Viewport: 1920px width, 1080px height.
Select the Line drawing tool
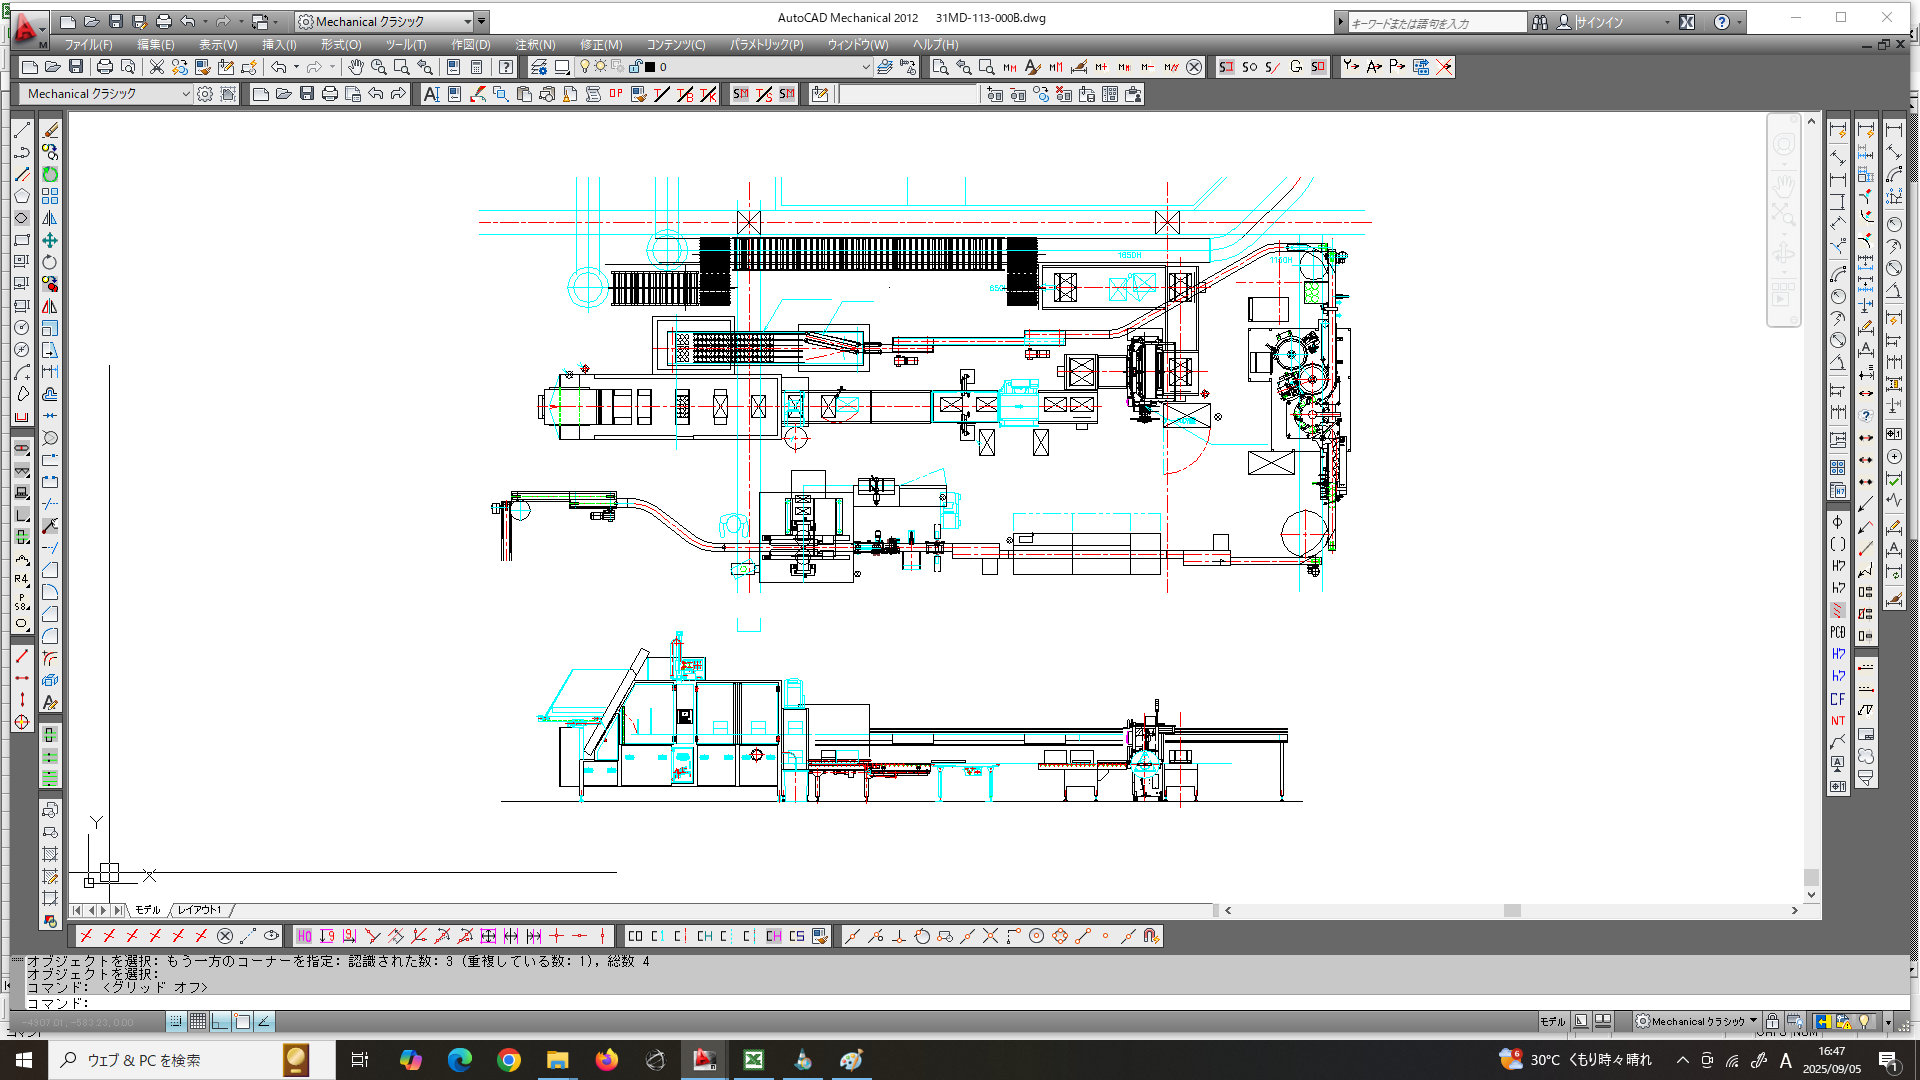click(22, 131)
